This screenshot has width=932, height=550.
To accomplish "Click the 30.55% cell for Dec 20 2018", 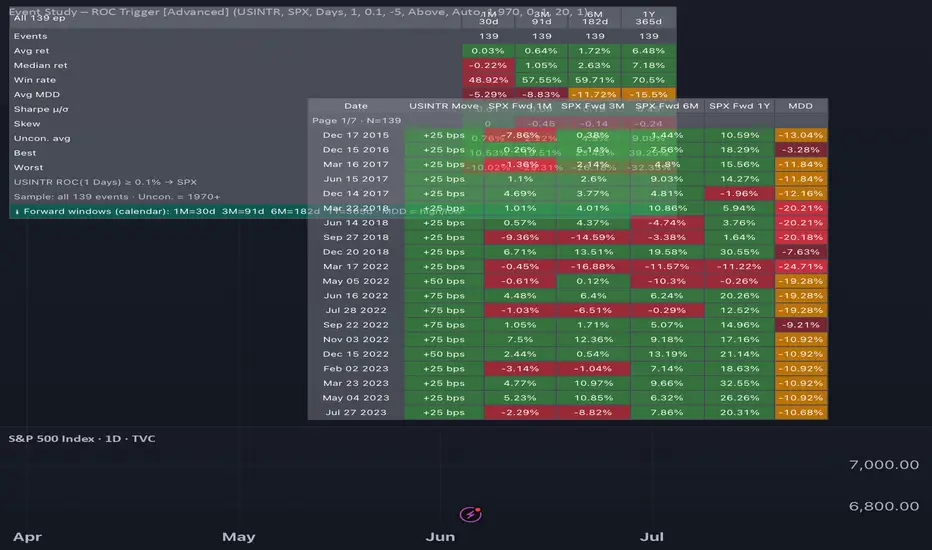I will (739, 252).
